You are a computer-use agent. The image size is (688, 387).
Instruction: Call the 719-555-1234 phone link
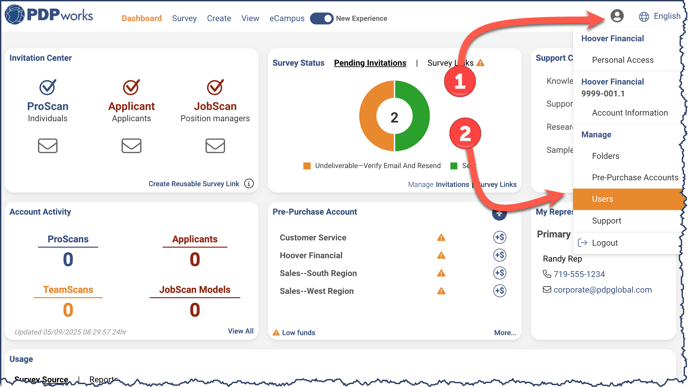[579, 274]
